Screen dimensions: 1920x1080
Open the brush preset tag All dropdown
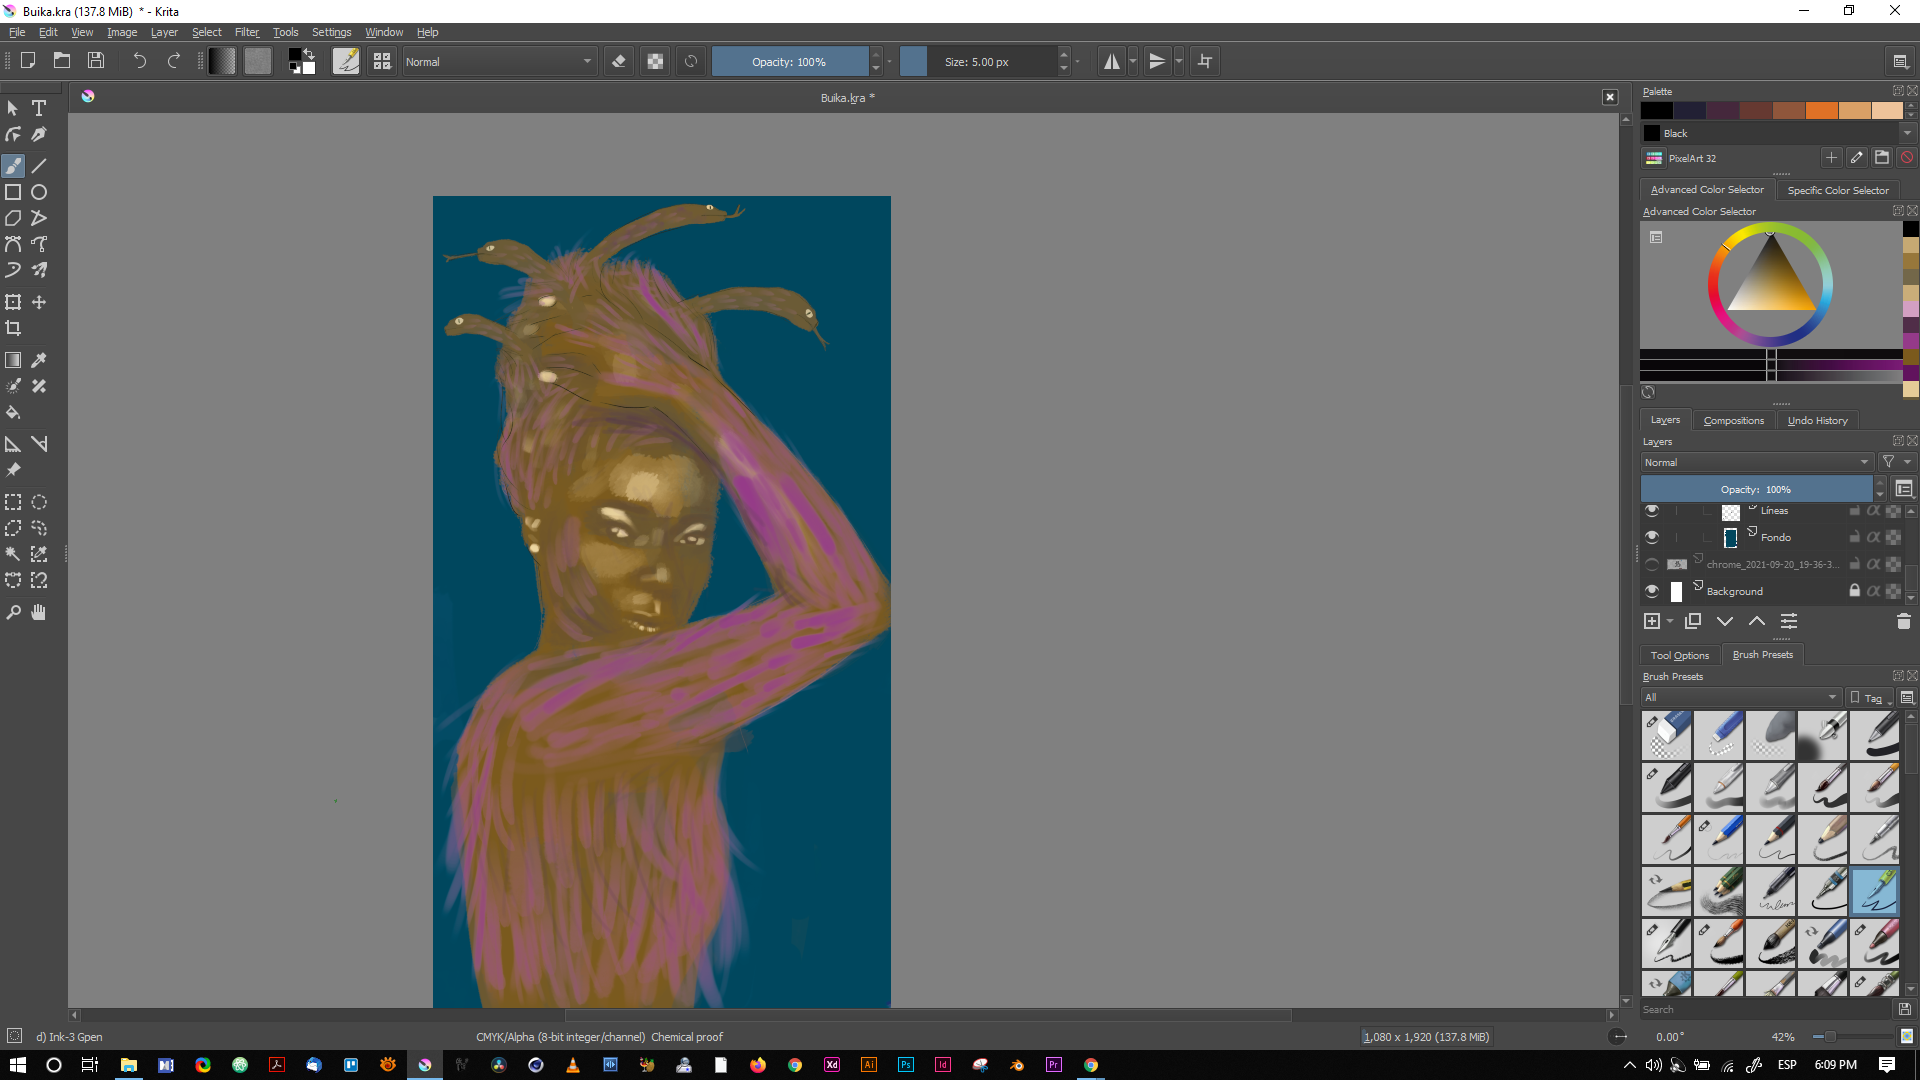tap(1740, 697)
